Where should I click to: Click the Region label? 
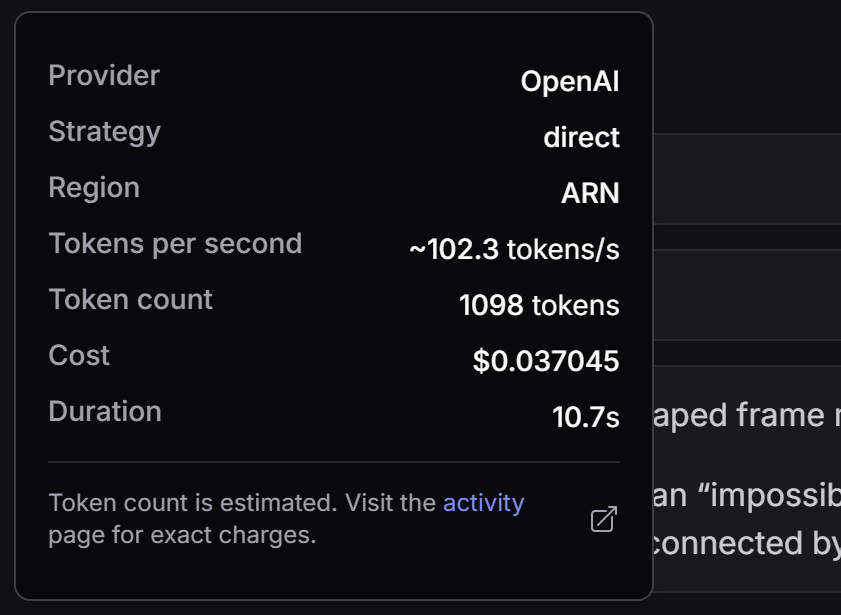94,188
